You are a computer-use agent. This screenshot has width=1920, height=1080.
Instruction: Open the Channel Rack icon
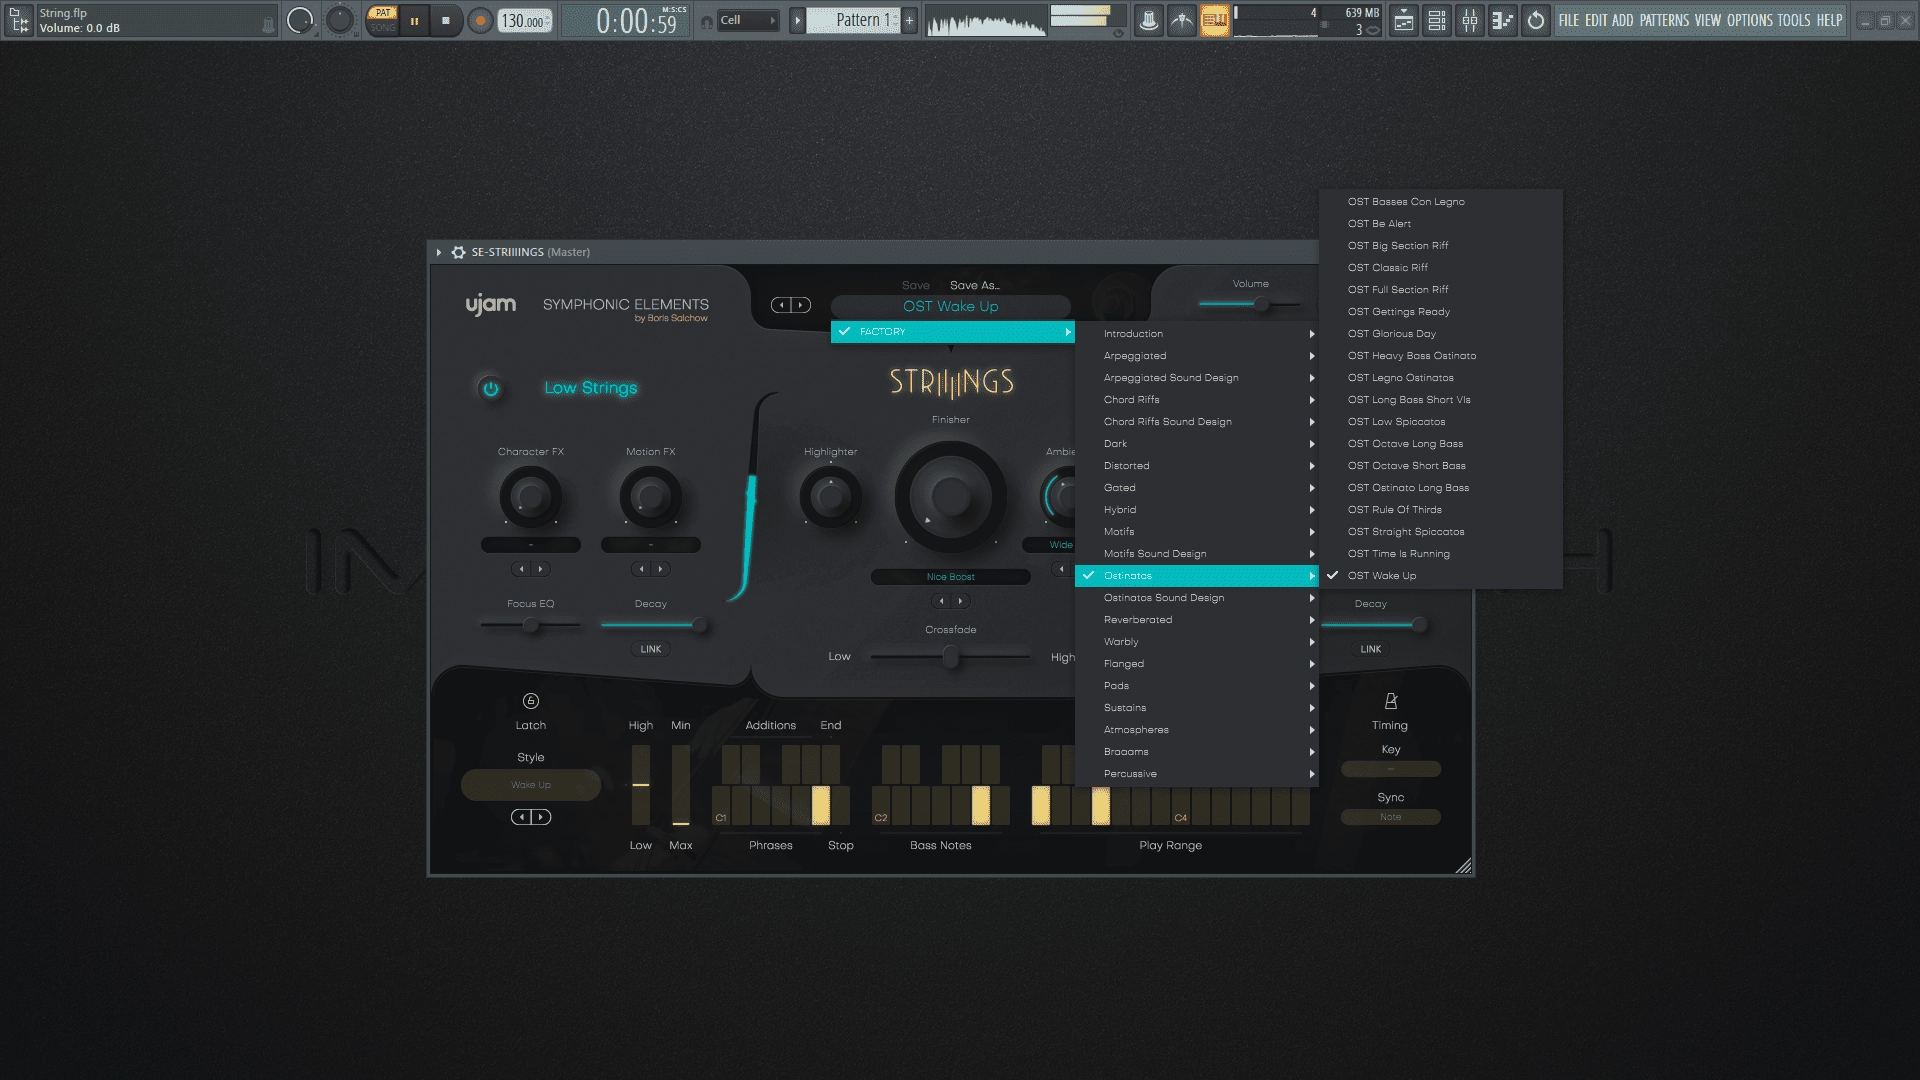point(1437,20)
